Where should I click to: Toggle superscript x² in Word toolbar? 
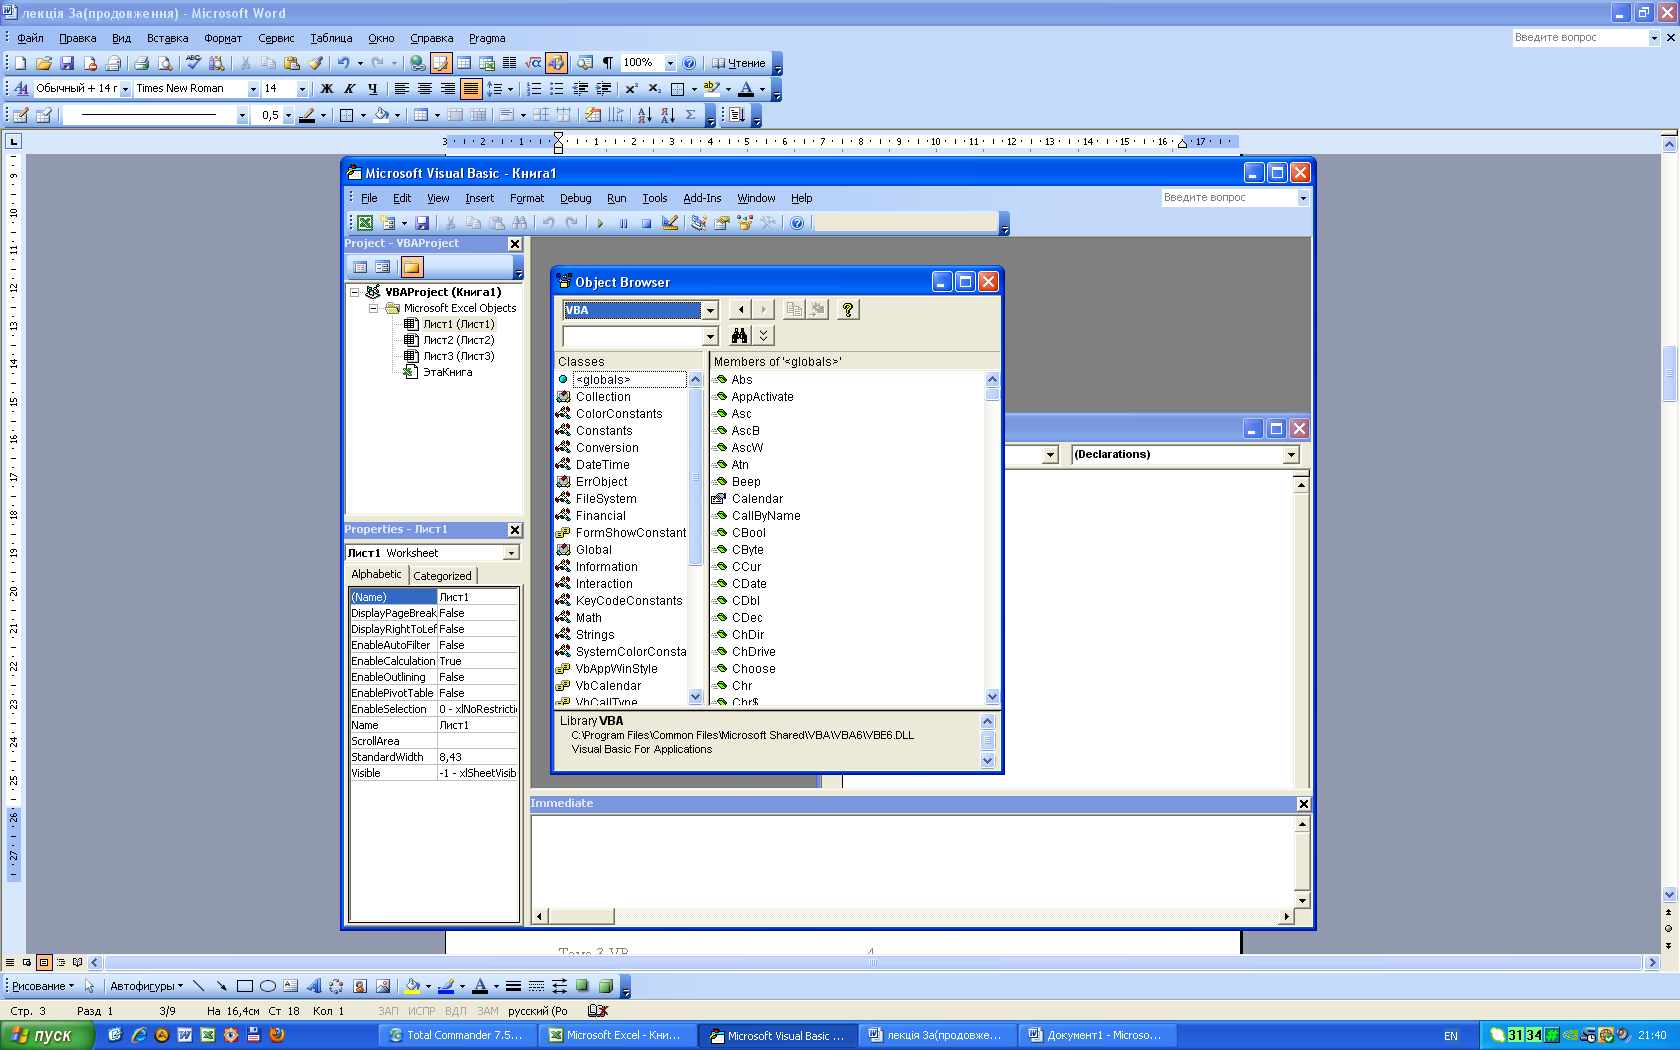[x=630, y=89]
